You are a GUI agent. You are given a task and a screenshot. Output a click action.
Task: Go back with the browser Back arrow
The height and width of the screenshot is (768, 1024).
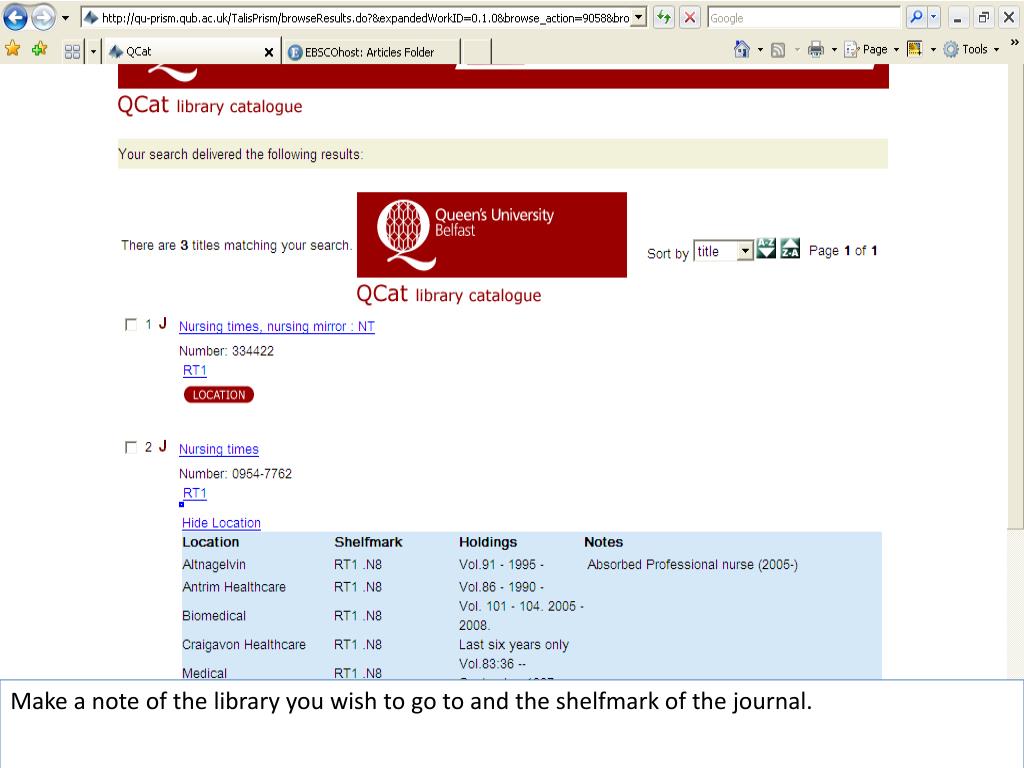[16, 18]
